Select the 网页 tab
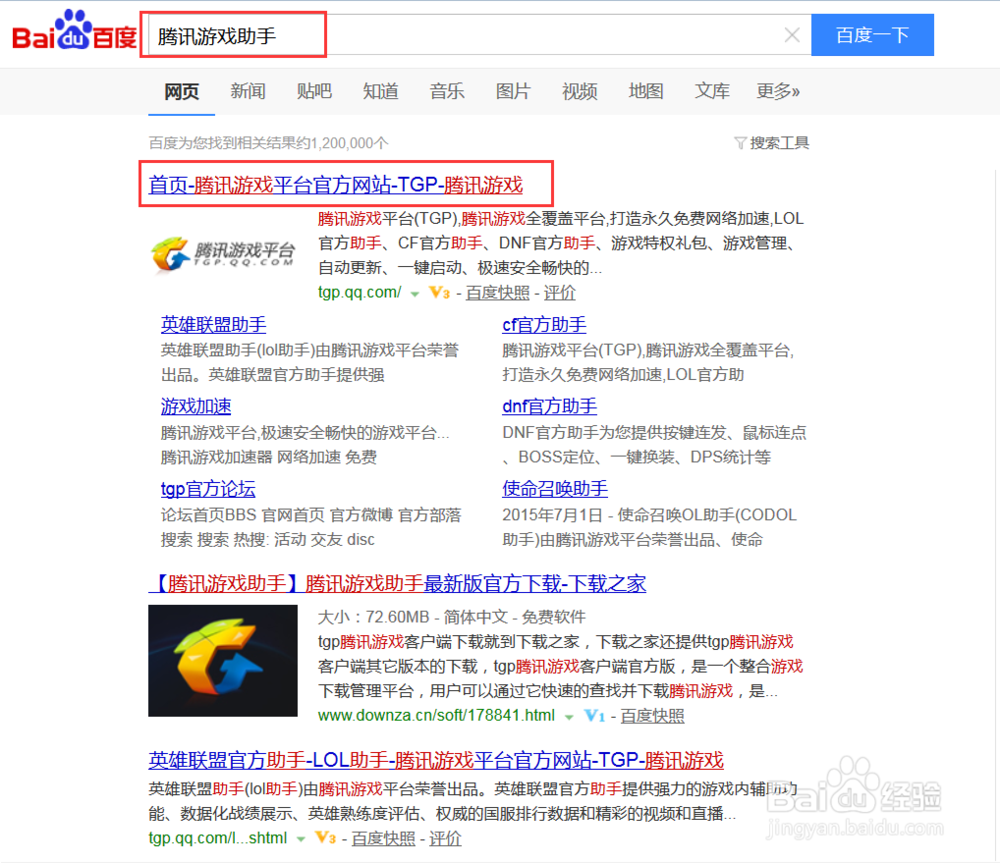Screen dimensions: 1000x863 coord(181,92)
